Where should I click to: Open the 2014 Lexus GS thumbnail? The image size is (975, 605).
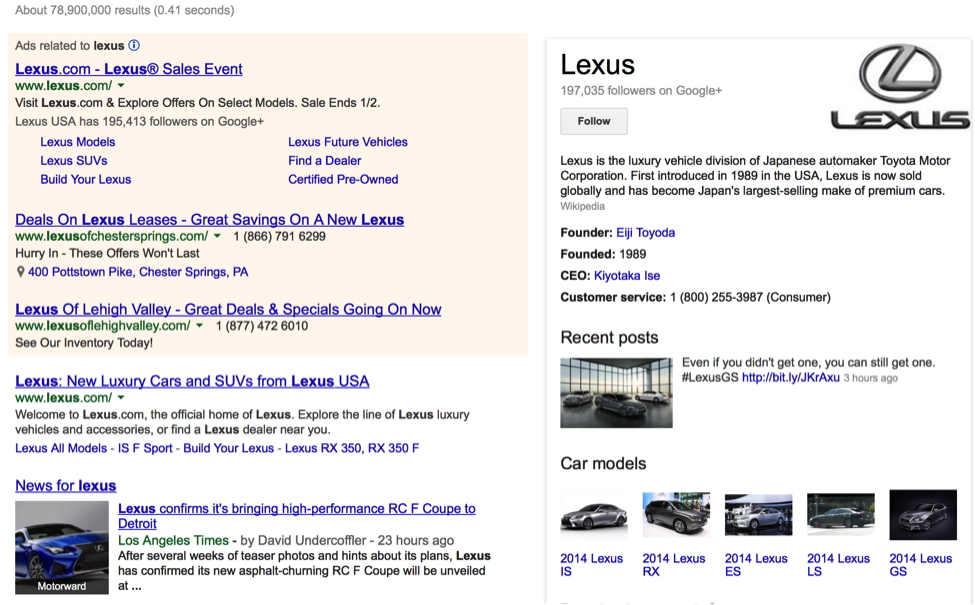pos(922,516)
